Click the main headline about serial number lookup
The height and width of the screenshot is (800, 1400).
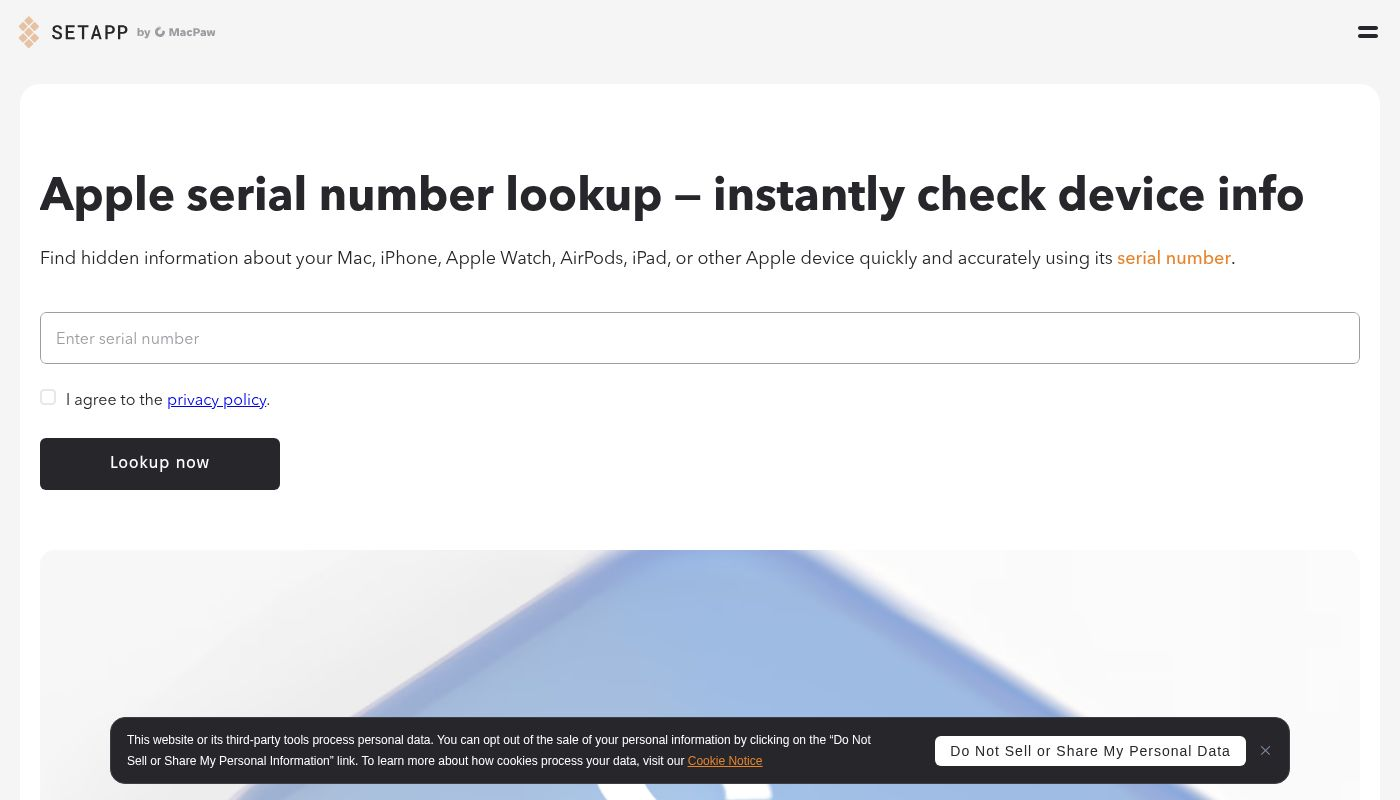click(672, 194)
